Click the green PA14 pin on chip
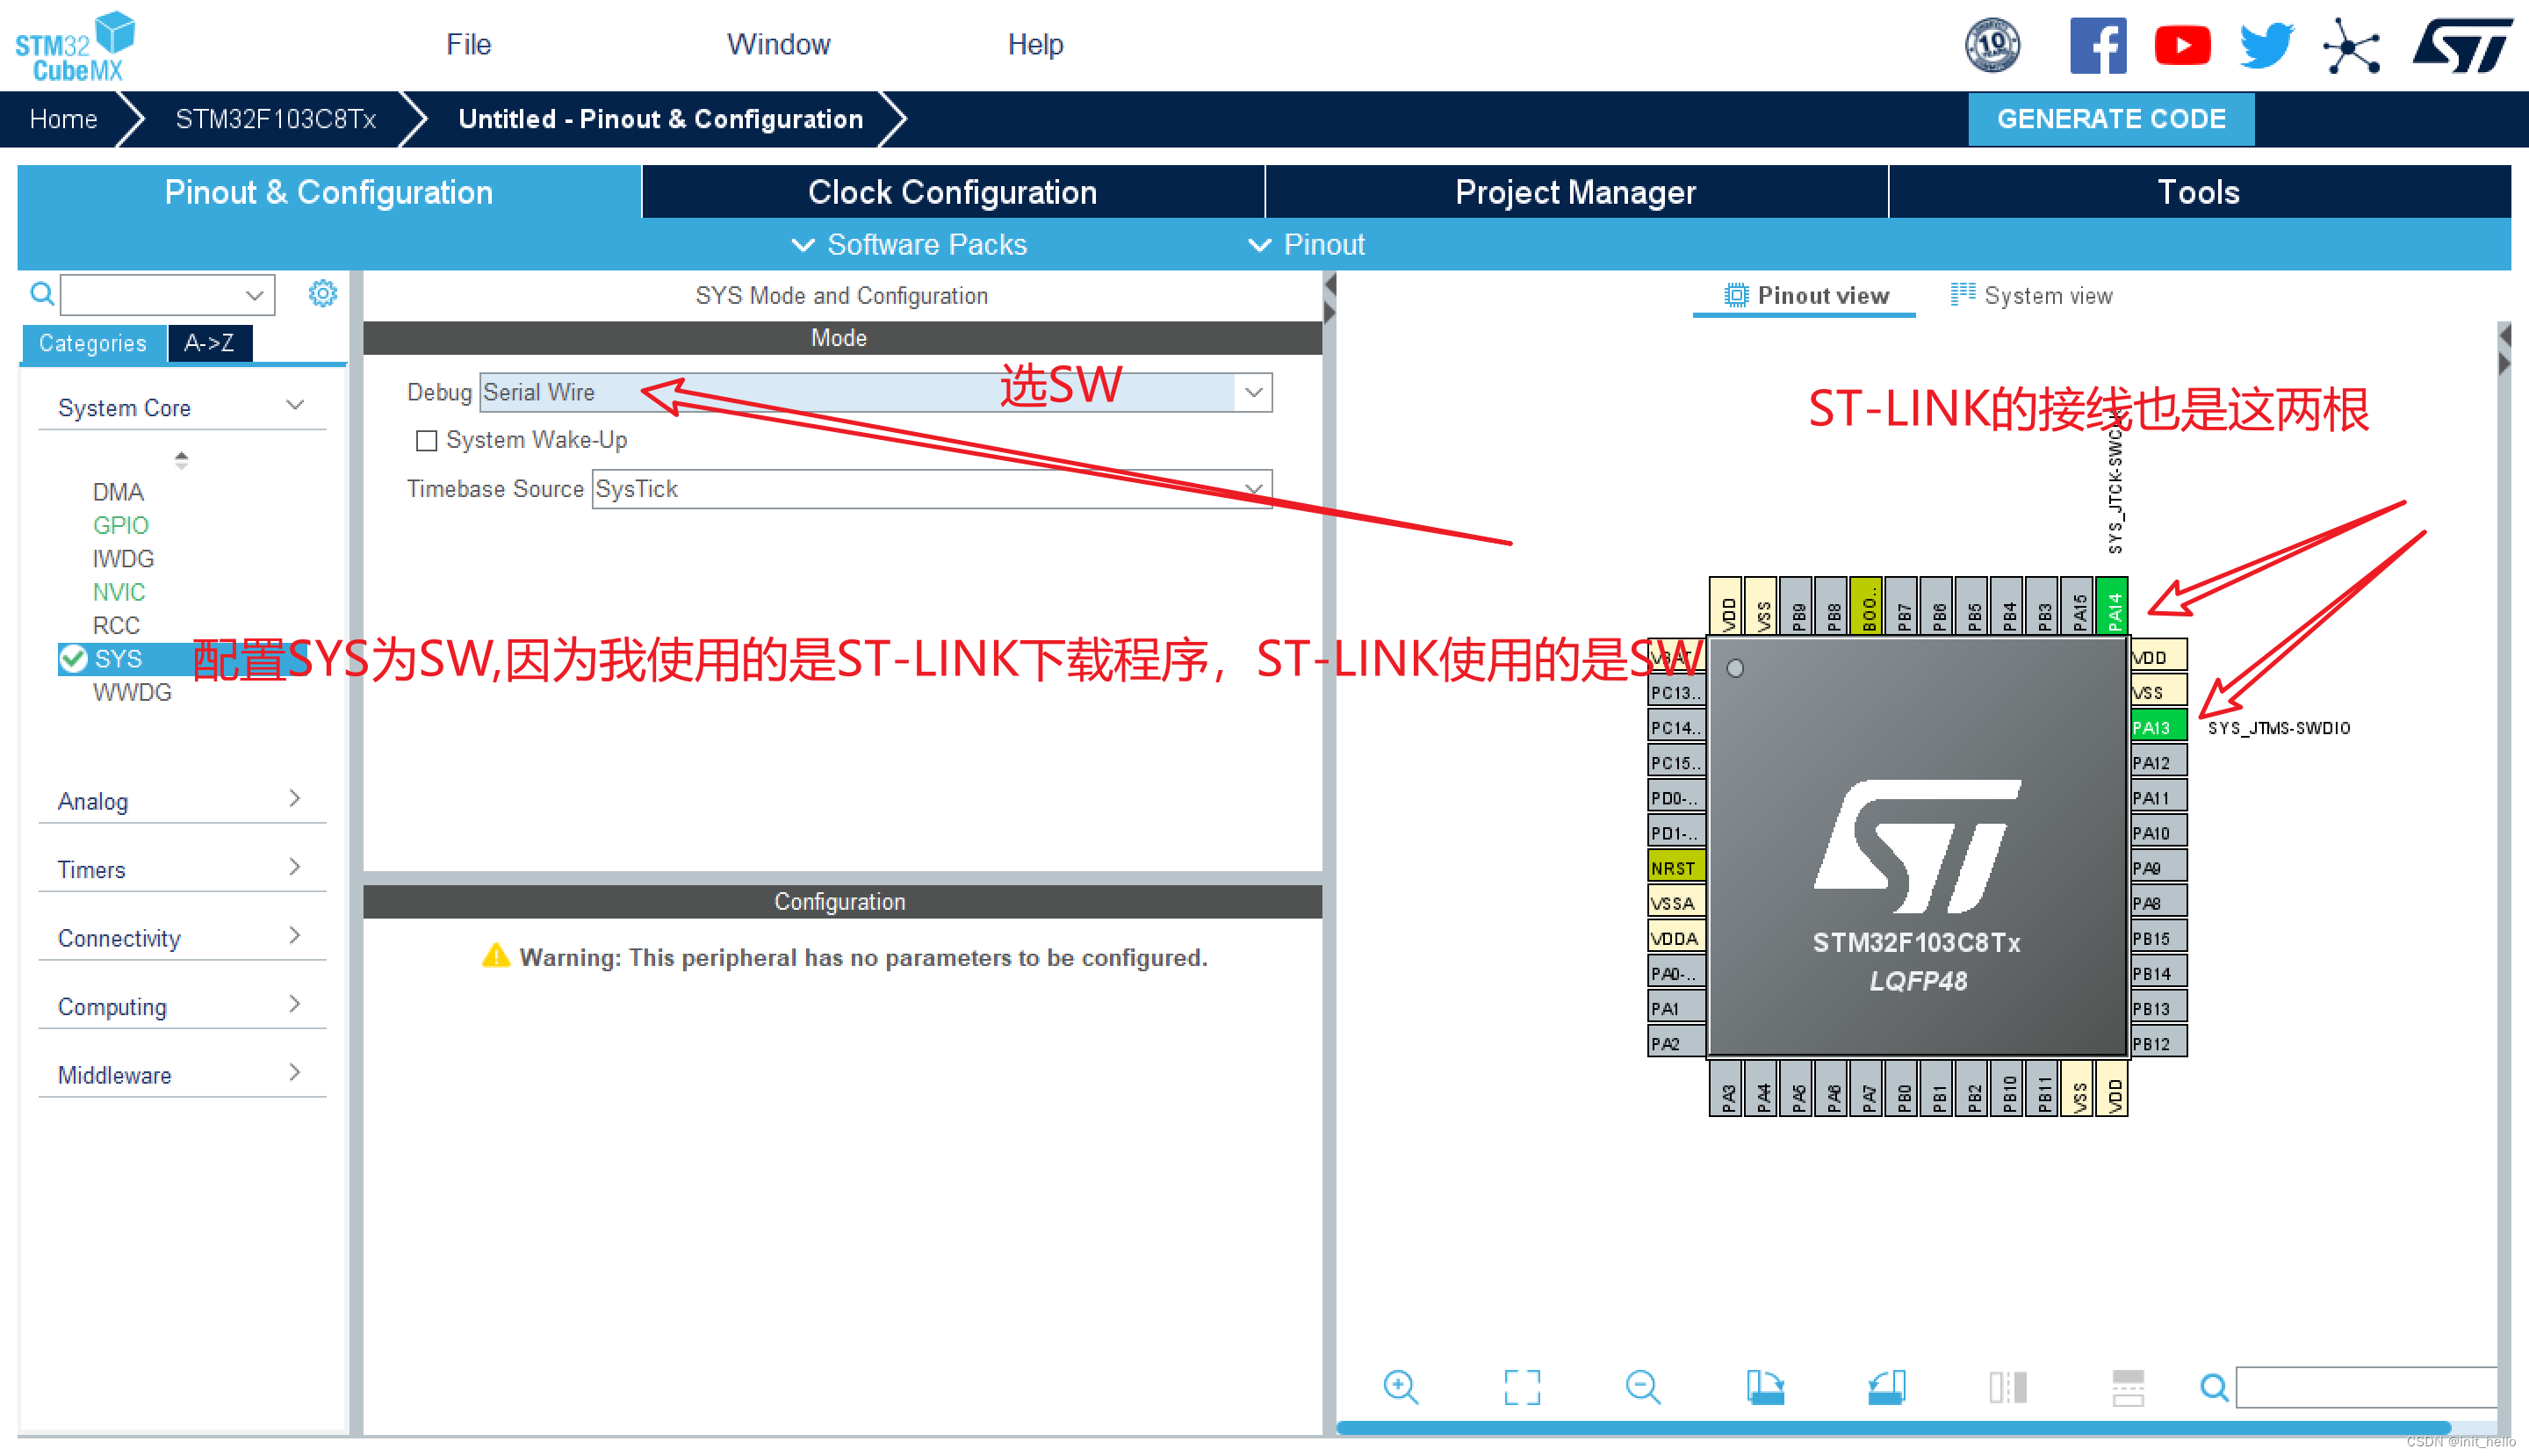Image resolution: width=2529 pixels, height=1456 pixels. 2112,606
